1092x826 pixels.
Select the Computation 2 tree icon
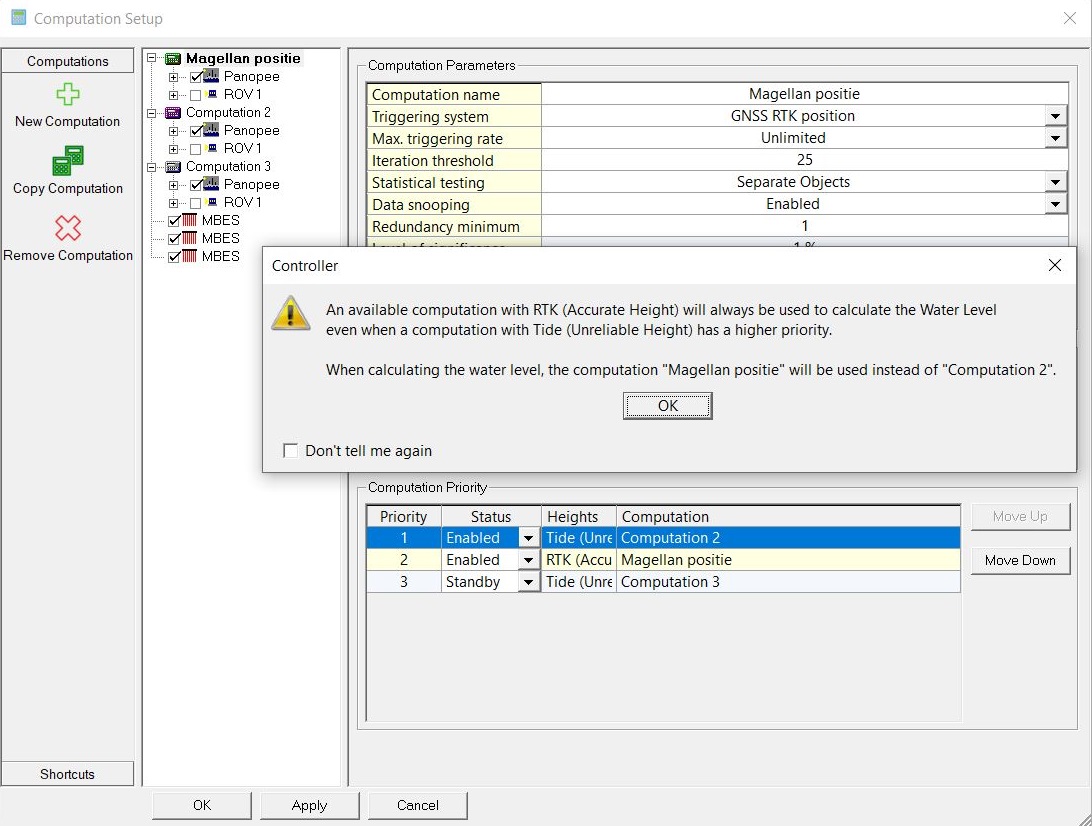point(173,113)
